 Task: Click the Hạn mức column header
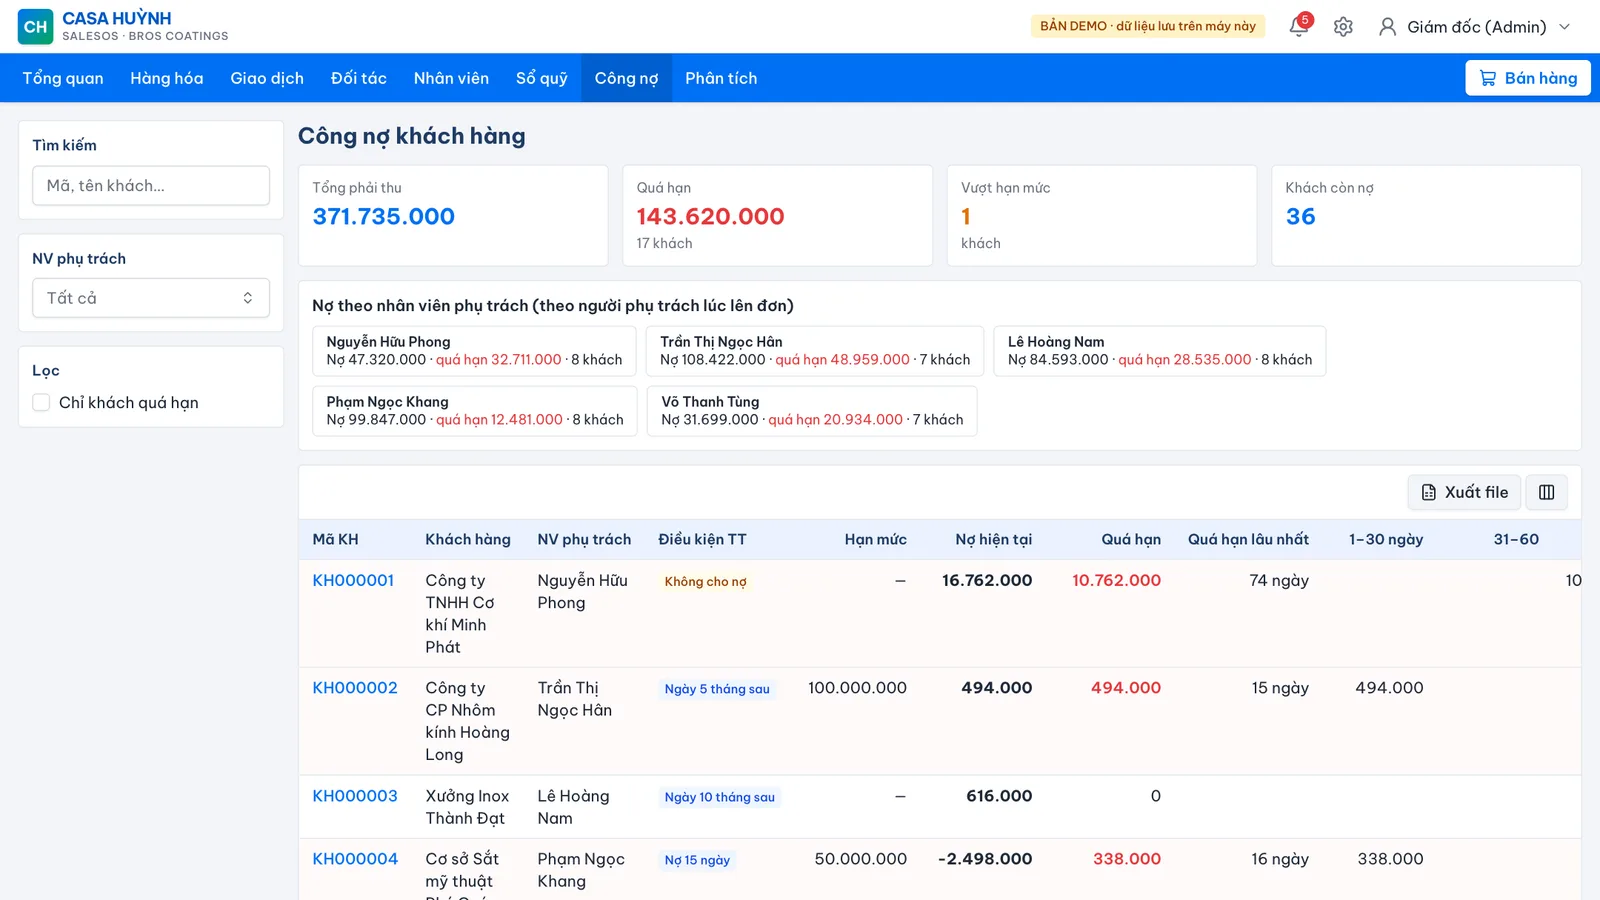point(875,540)
